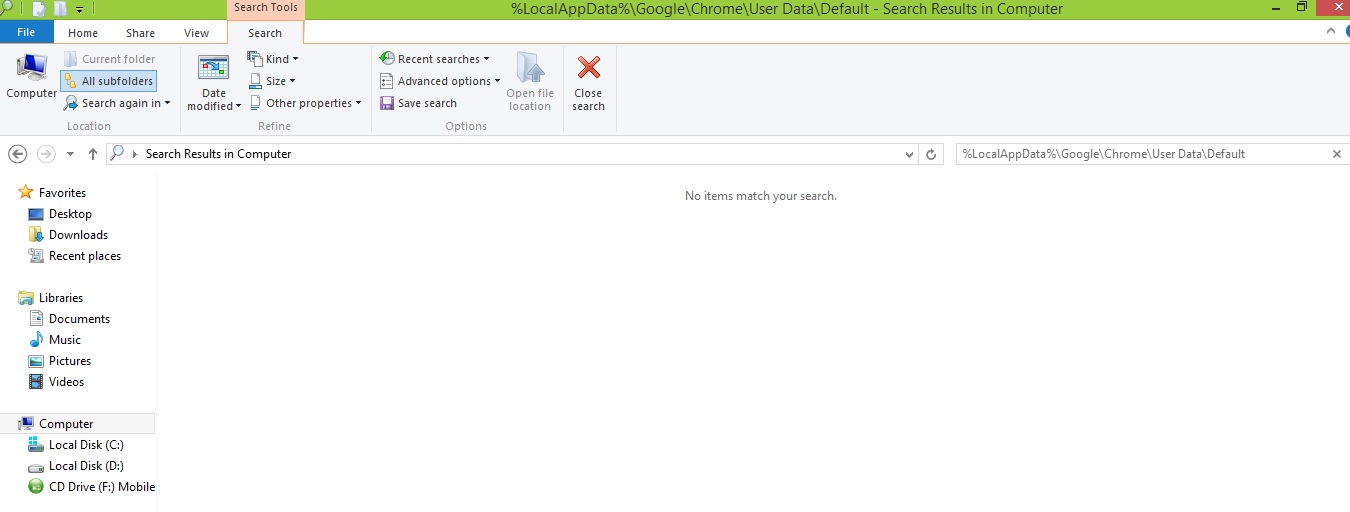The height and width of the screenshot is (512, 1350).
Task: Open Advanced options dropdown
Action: 440,81
